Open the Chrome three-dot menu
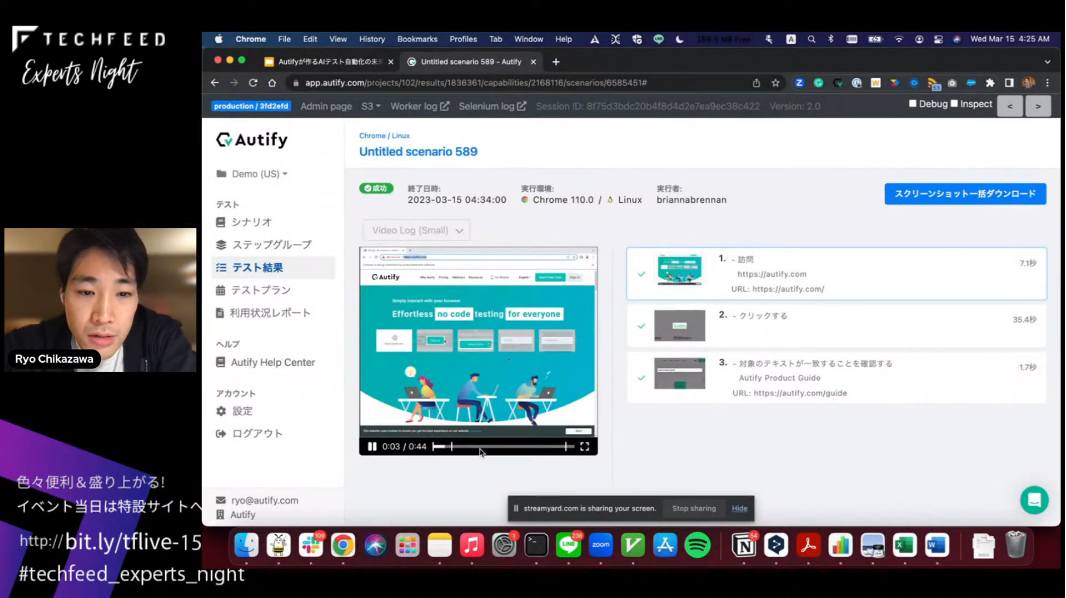 [1048, 83]
